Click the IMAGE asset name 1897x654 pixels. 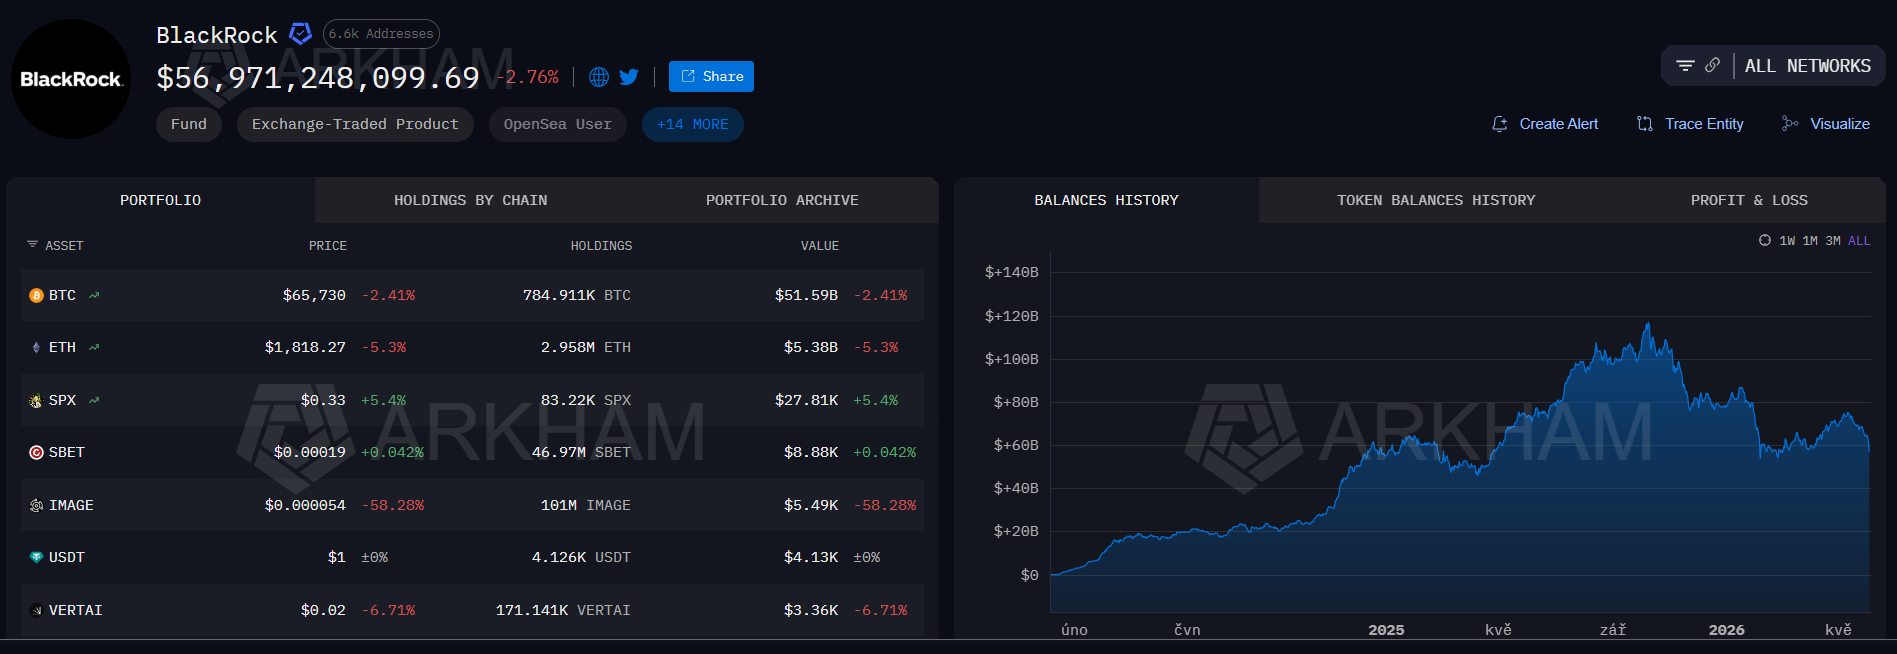click(71, 505)
